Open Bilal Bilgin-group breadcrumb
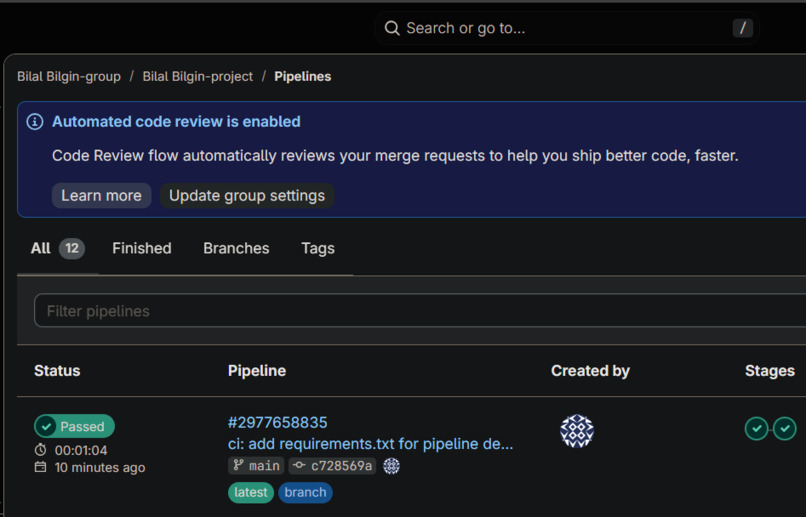Image resolution: width=806 pixels, height=517 pixels. click(x=69, y=77)
